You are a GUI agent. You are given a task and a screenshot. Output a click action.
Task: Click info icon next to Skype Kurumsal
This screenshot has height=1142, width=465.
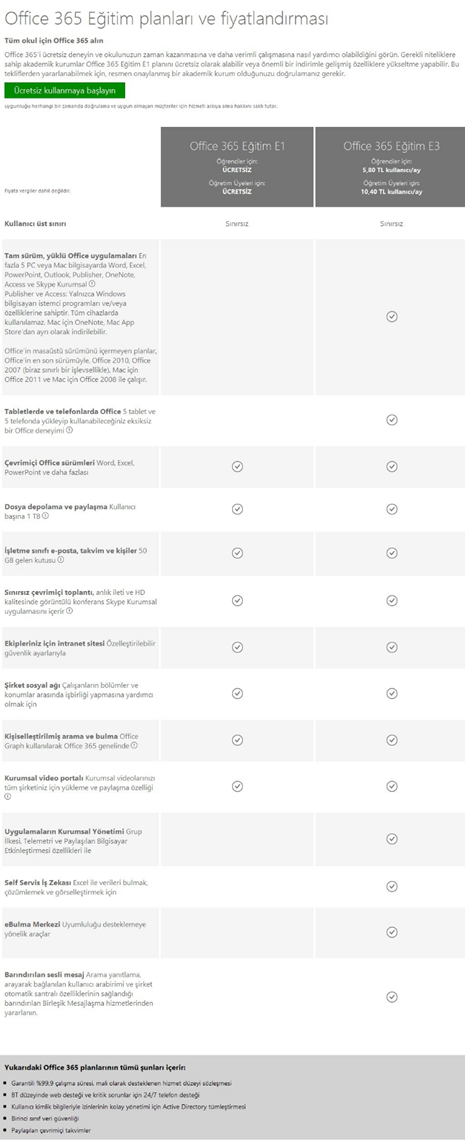(x=92, y=284)
